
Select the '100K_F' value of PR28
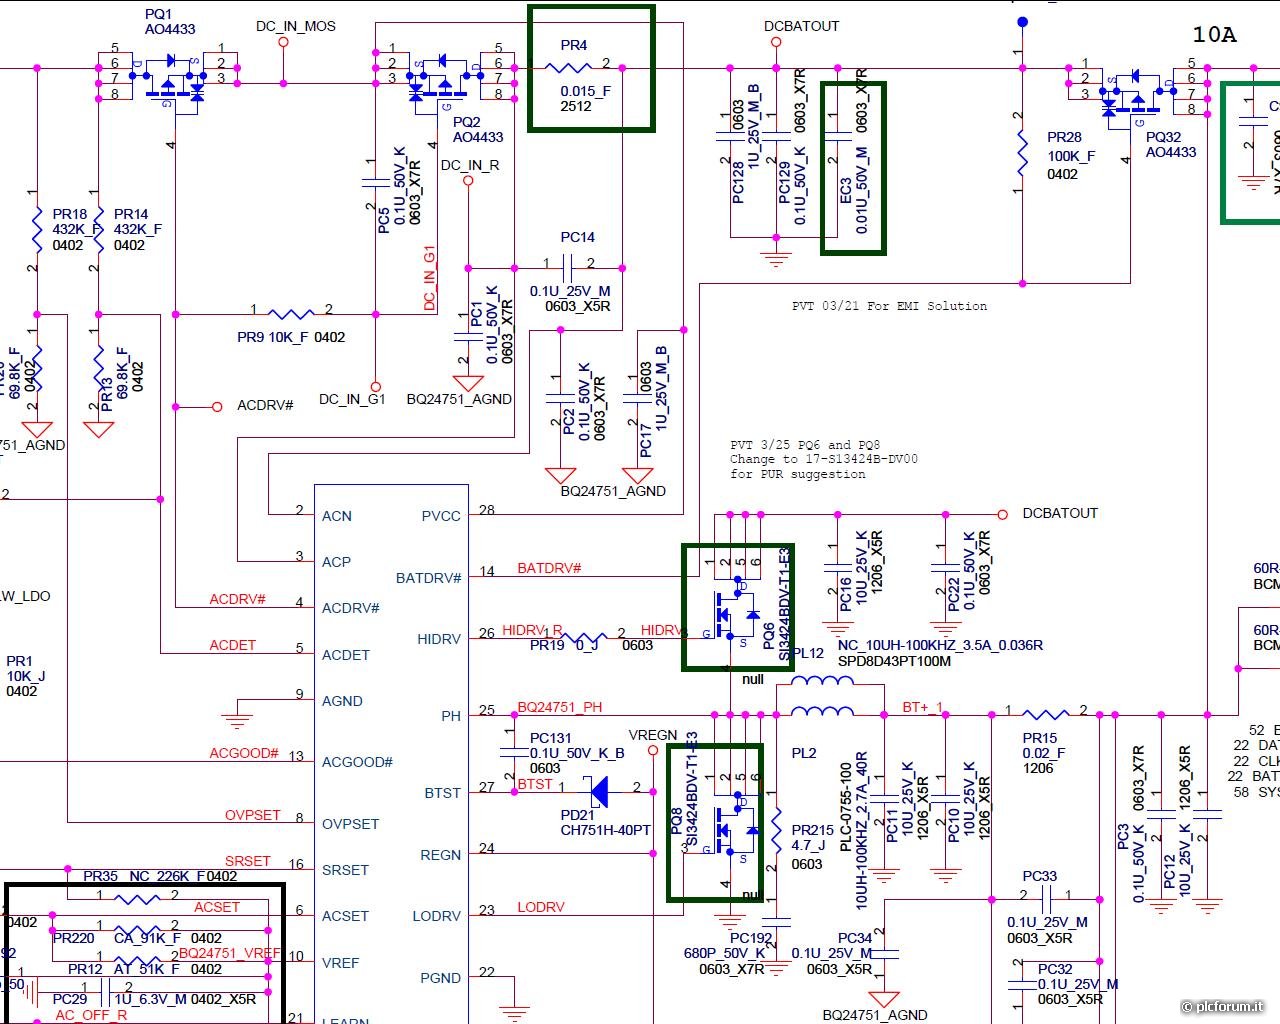1072,156
